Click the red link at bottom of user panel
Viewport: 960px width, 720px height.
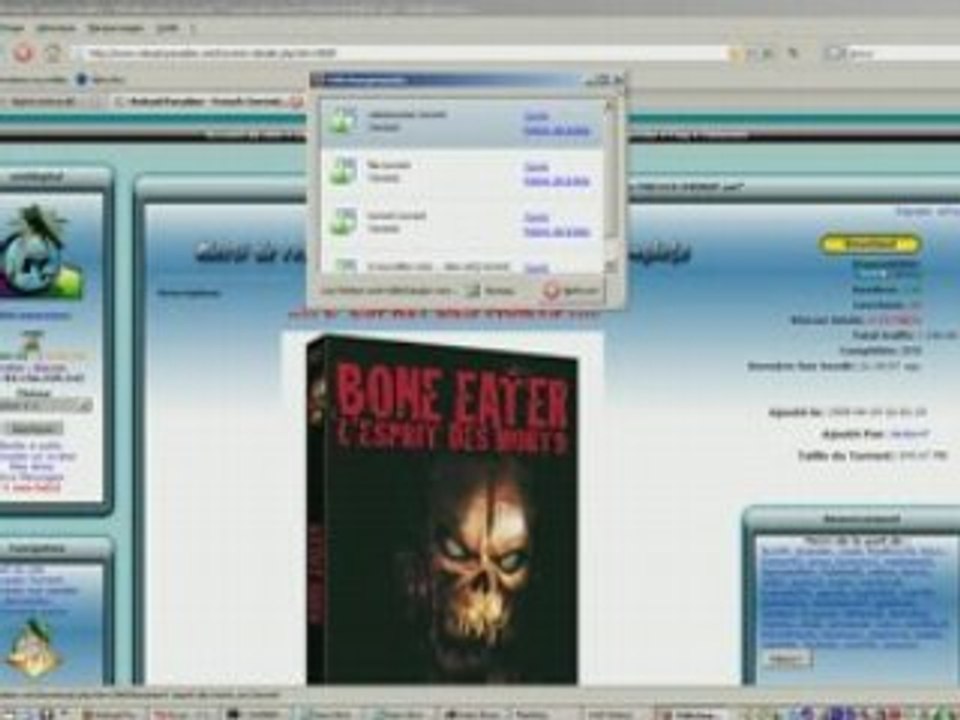[x=32, y=488]
